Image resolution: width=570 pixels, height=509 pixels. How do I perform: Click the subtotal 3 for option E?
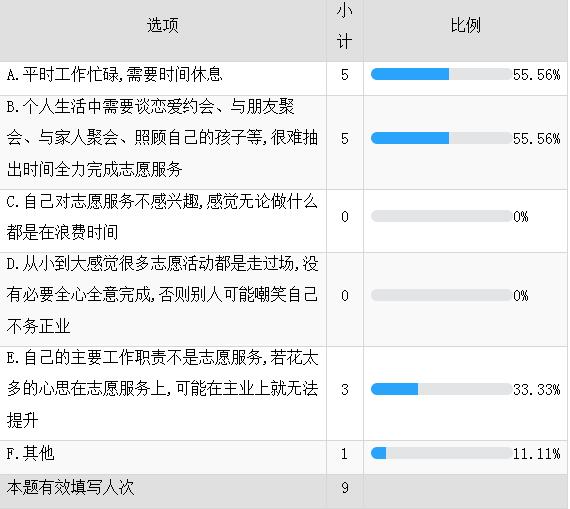[345, 390]
